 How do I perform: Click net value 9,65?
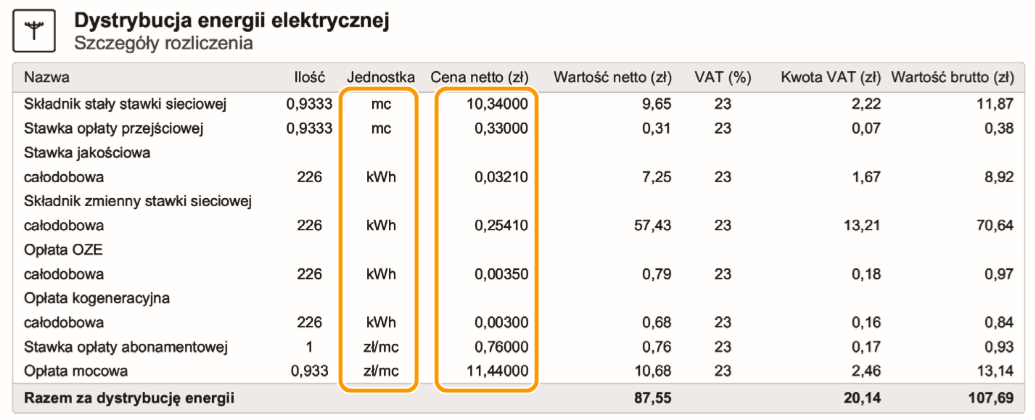click(657, 104)
